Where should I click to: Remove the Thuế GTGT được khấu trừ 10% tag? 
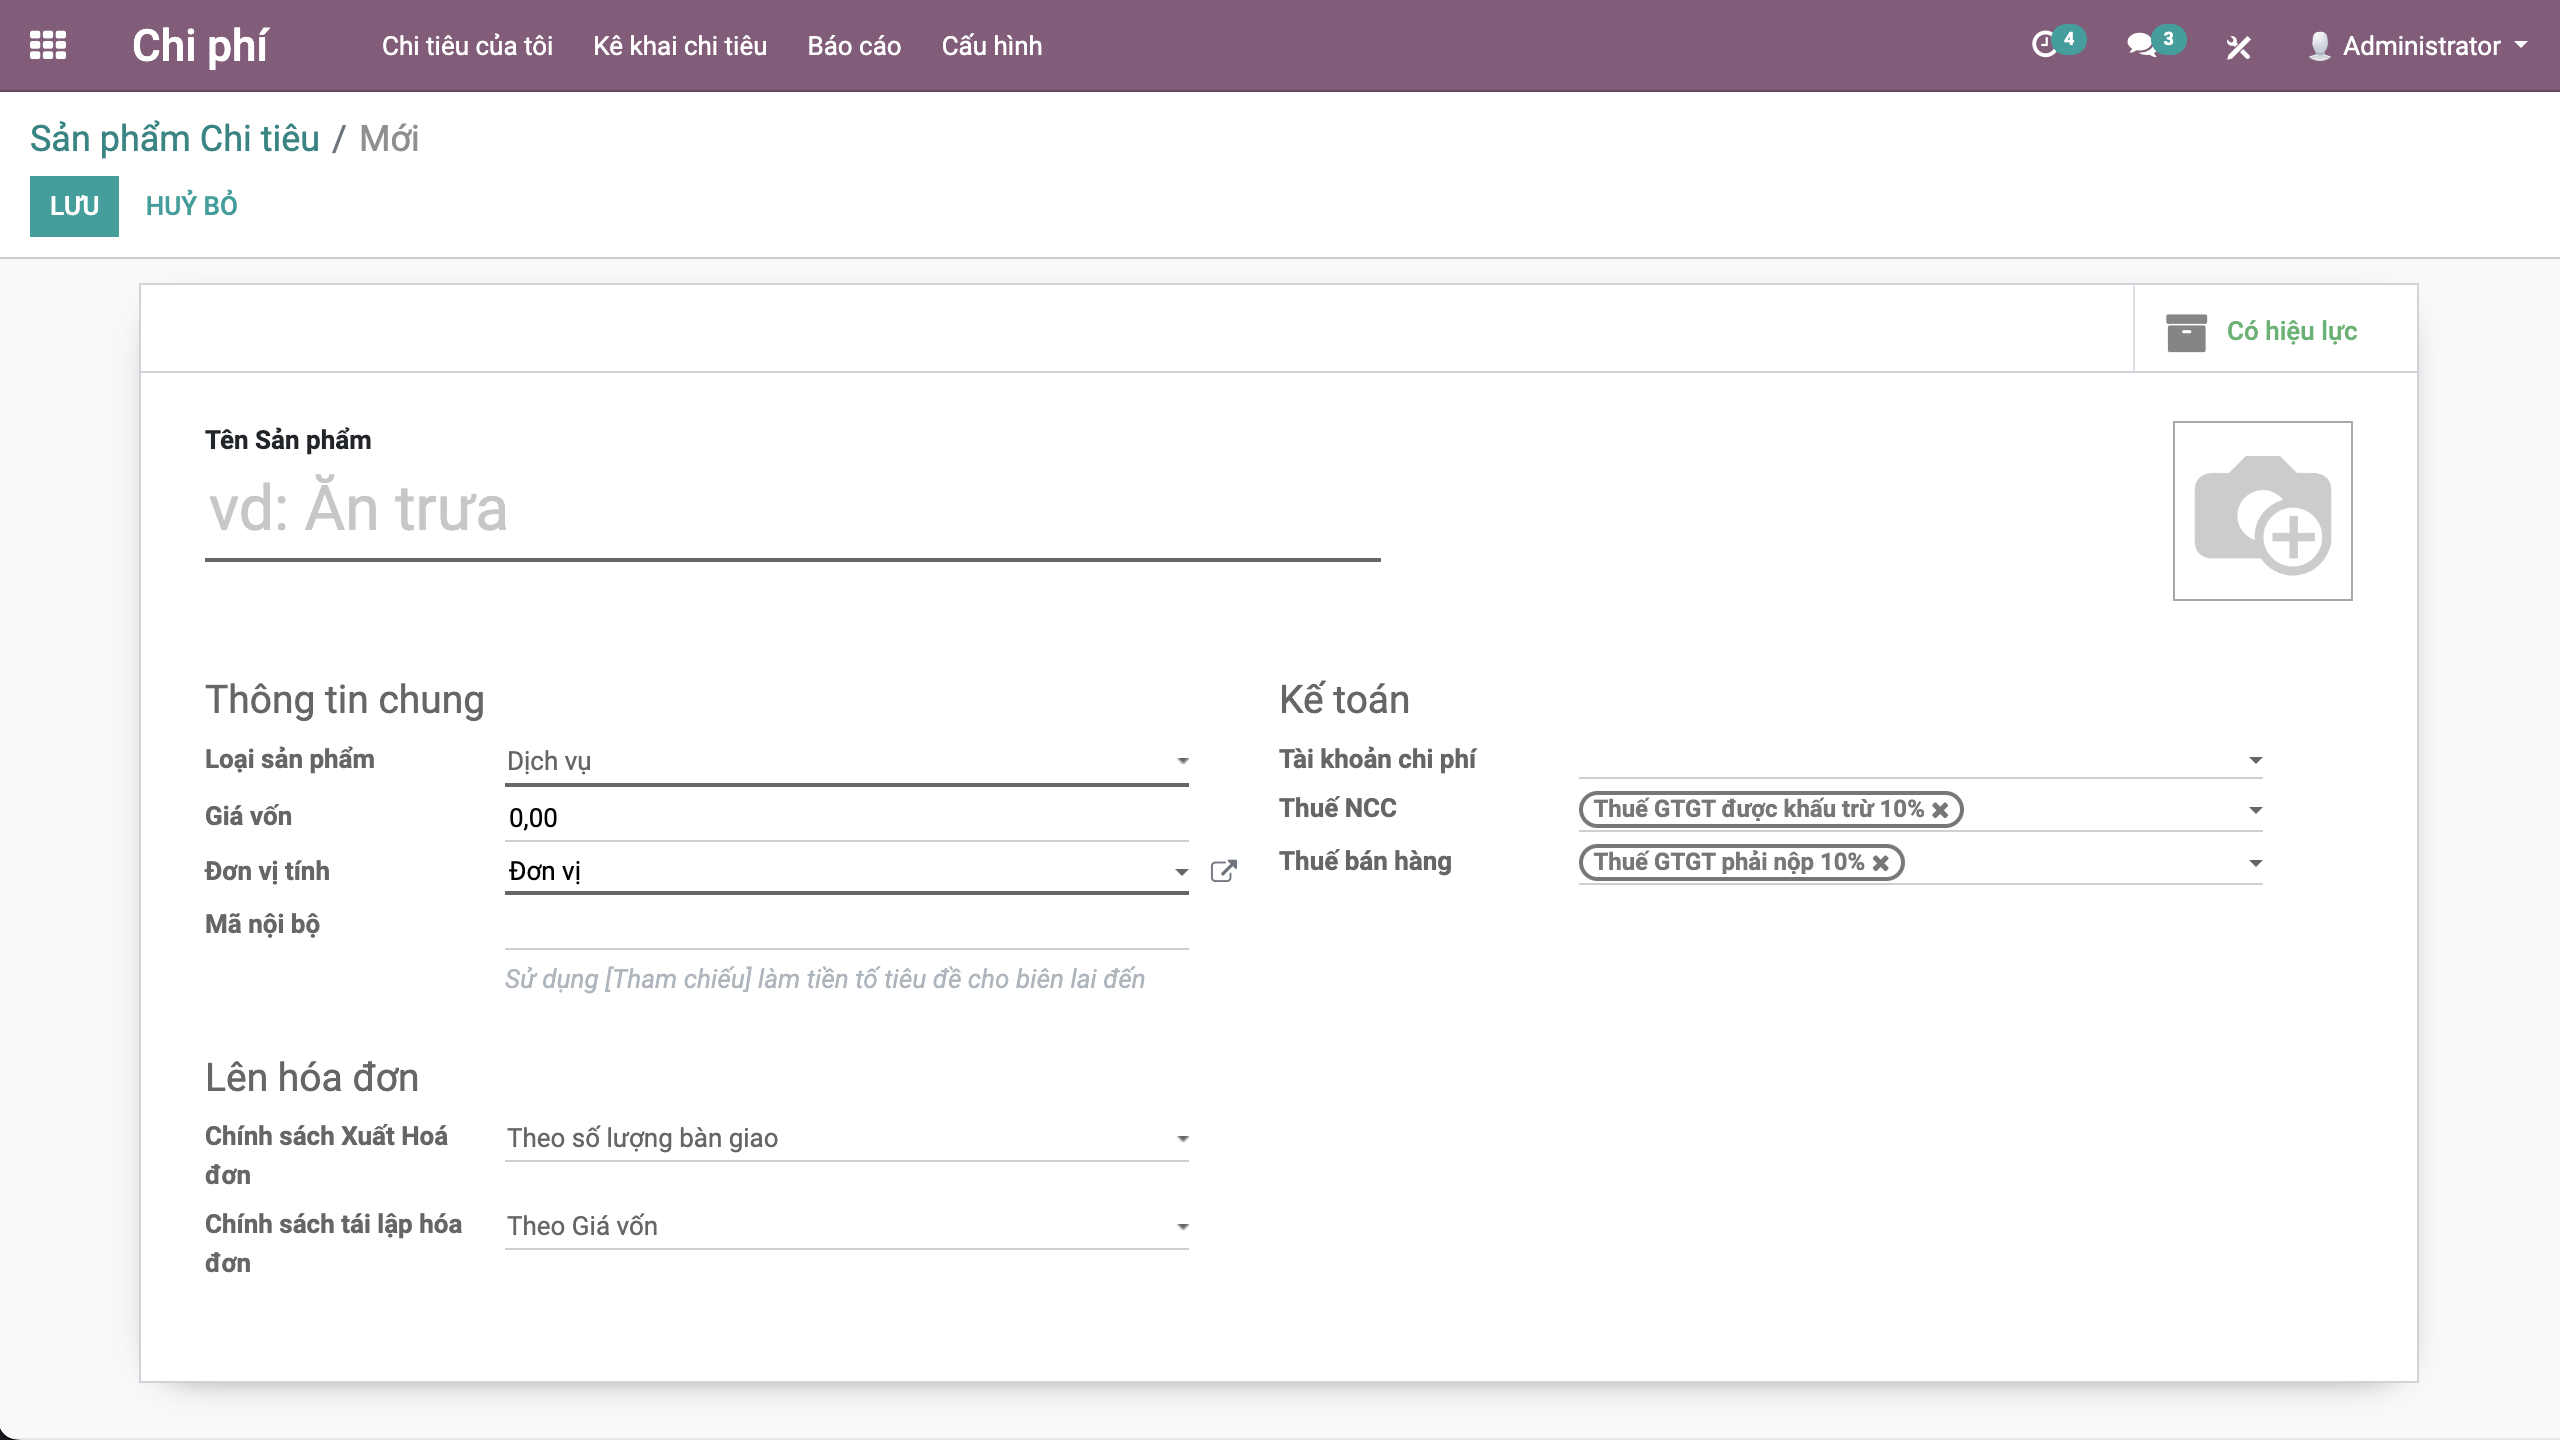(1940, 810)
